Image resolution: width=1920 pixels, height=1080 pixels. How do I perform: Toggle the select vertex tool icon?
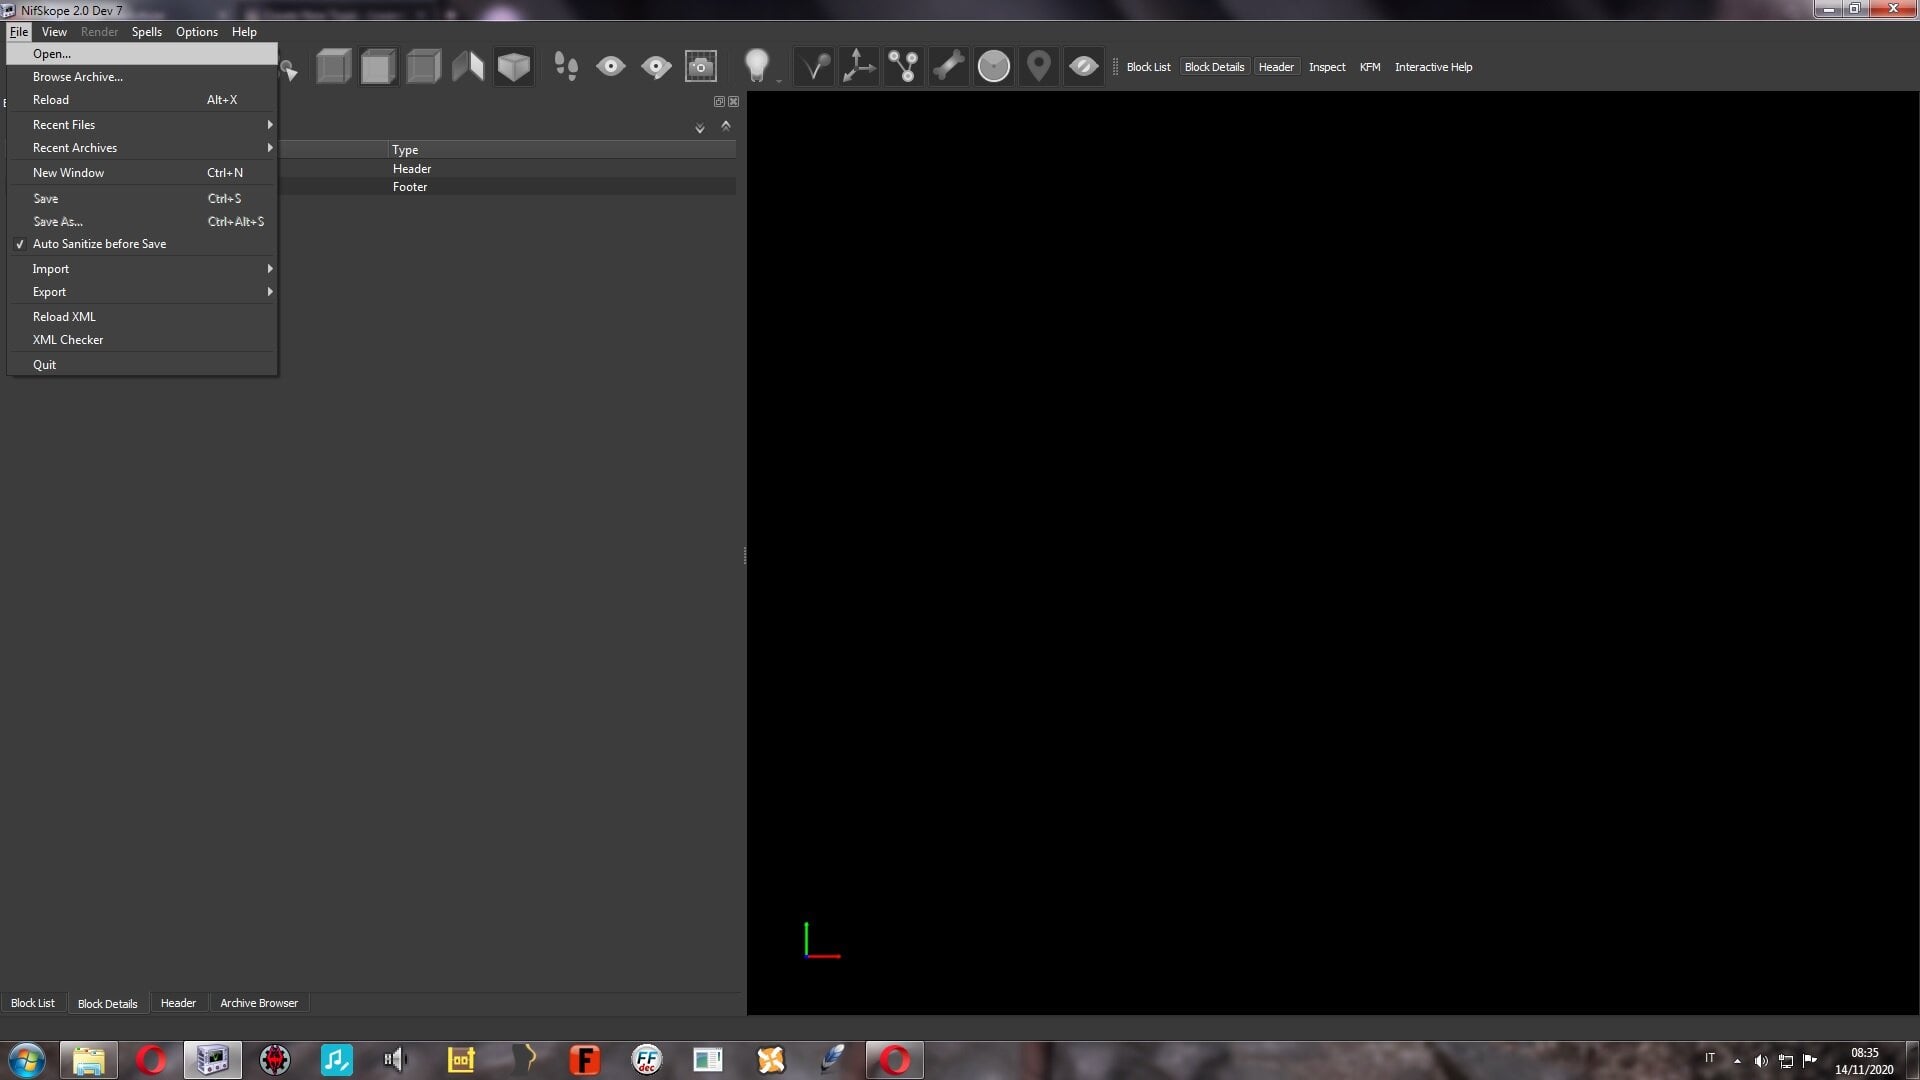814,67
